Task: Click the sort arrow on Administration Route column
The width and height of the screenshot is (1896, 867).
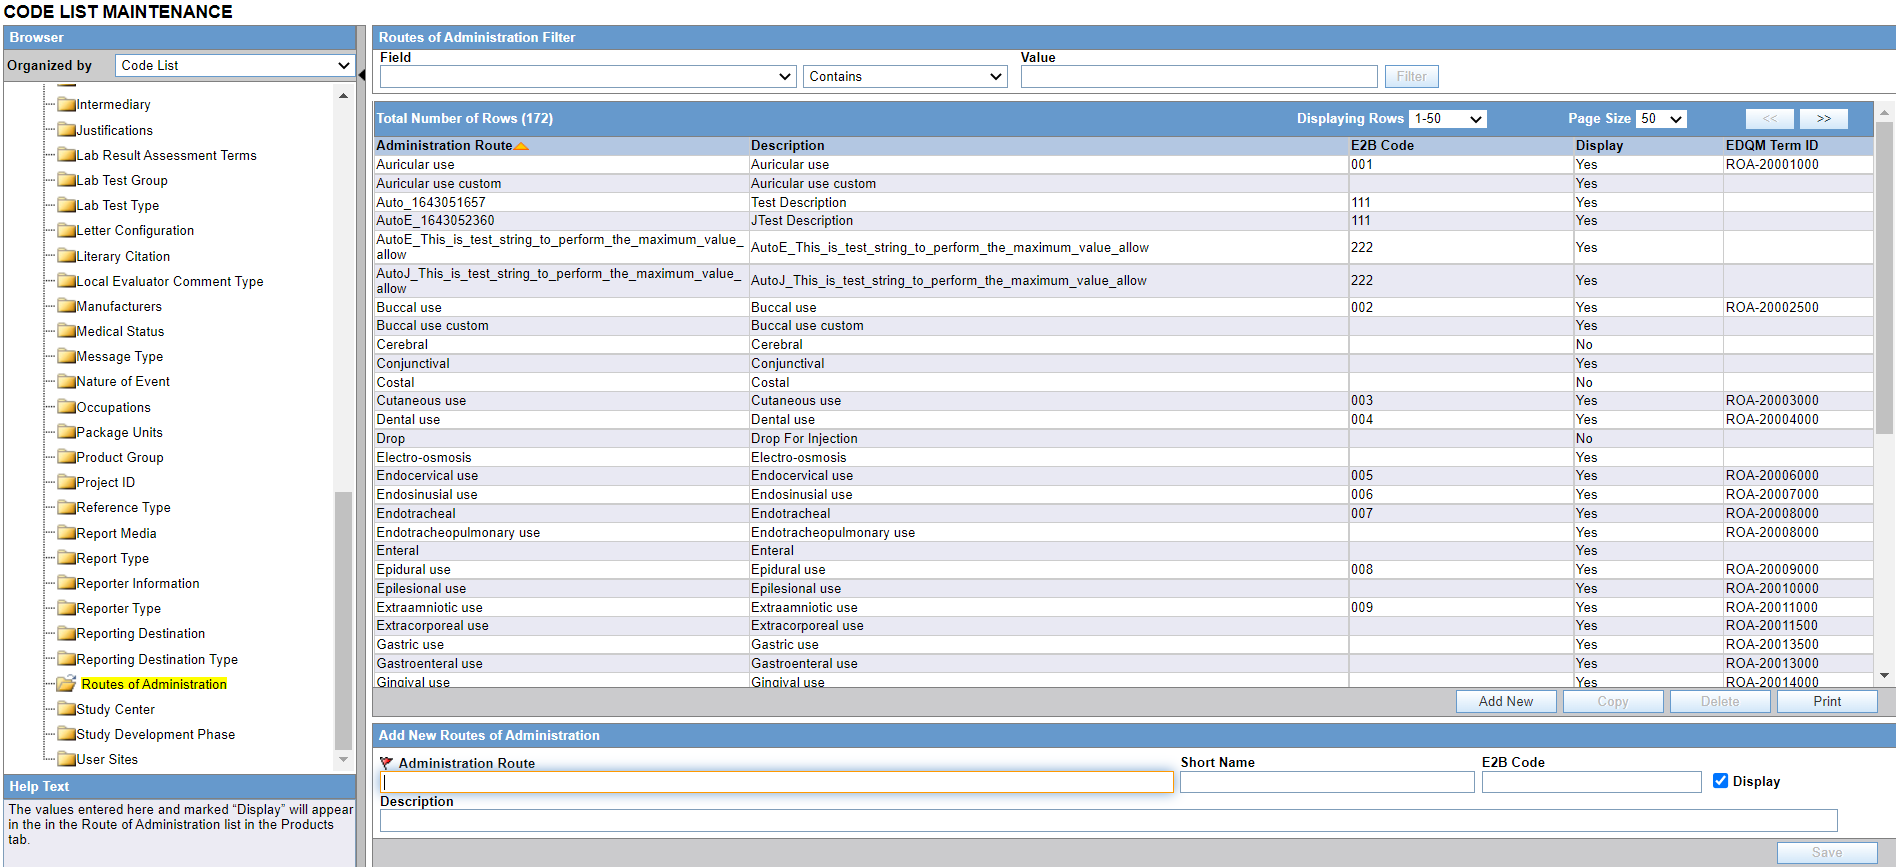Action: [521, 146]
